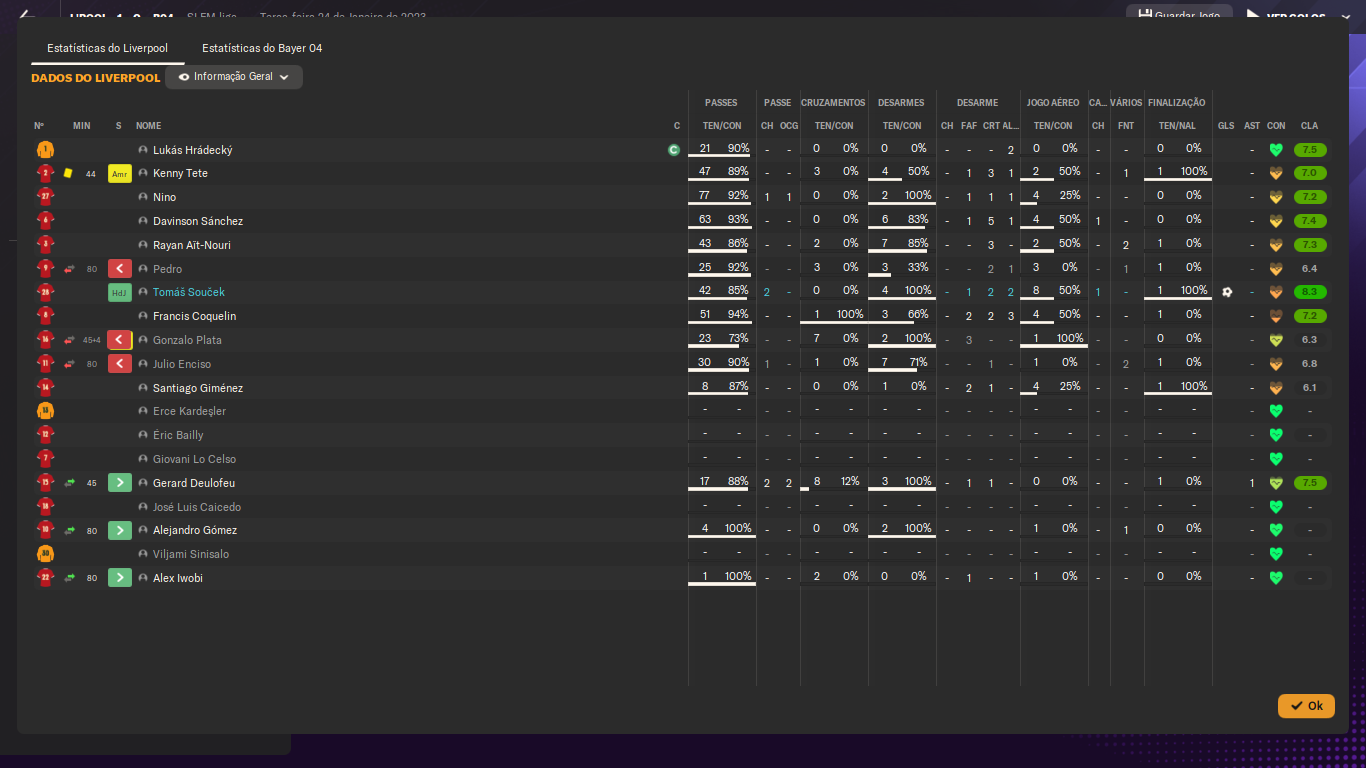Switch to the Estatísticas do Bayer 04 tab
Screen dimensions: 1366x768
tap(262, 48)
